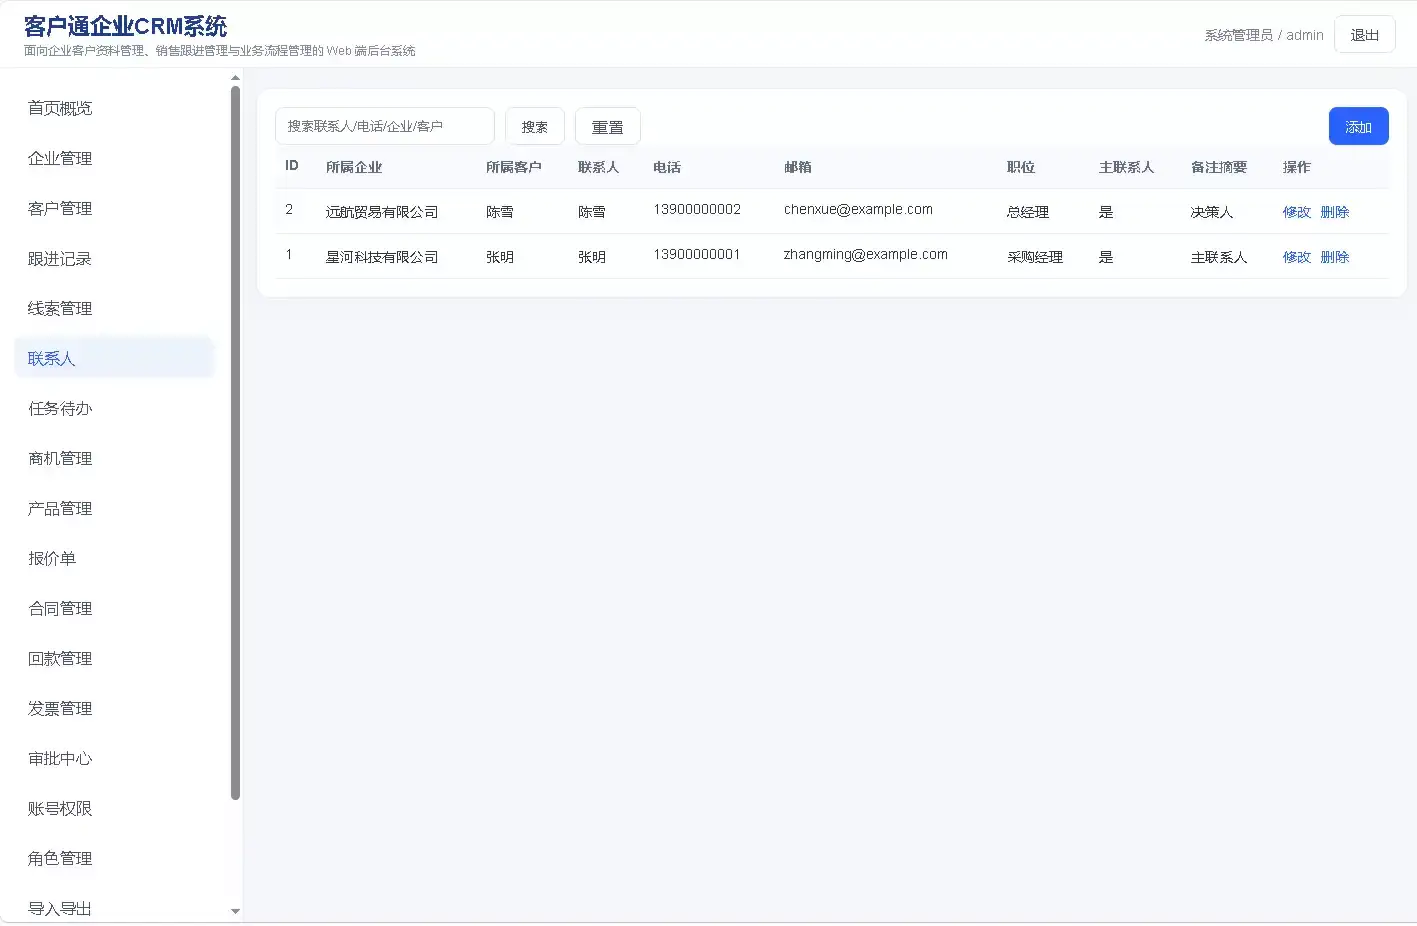The width and height of the screenshot is (1417, 926).
Task: Click the 添加 button to add contact
Action: pyautogui.click(x=1358, y=126)
